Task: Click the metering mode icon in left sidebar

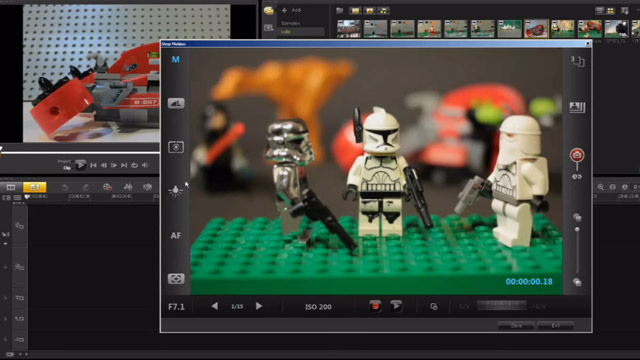Action: point(176,147)
